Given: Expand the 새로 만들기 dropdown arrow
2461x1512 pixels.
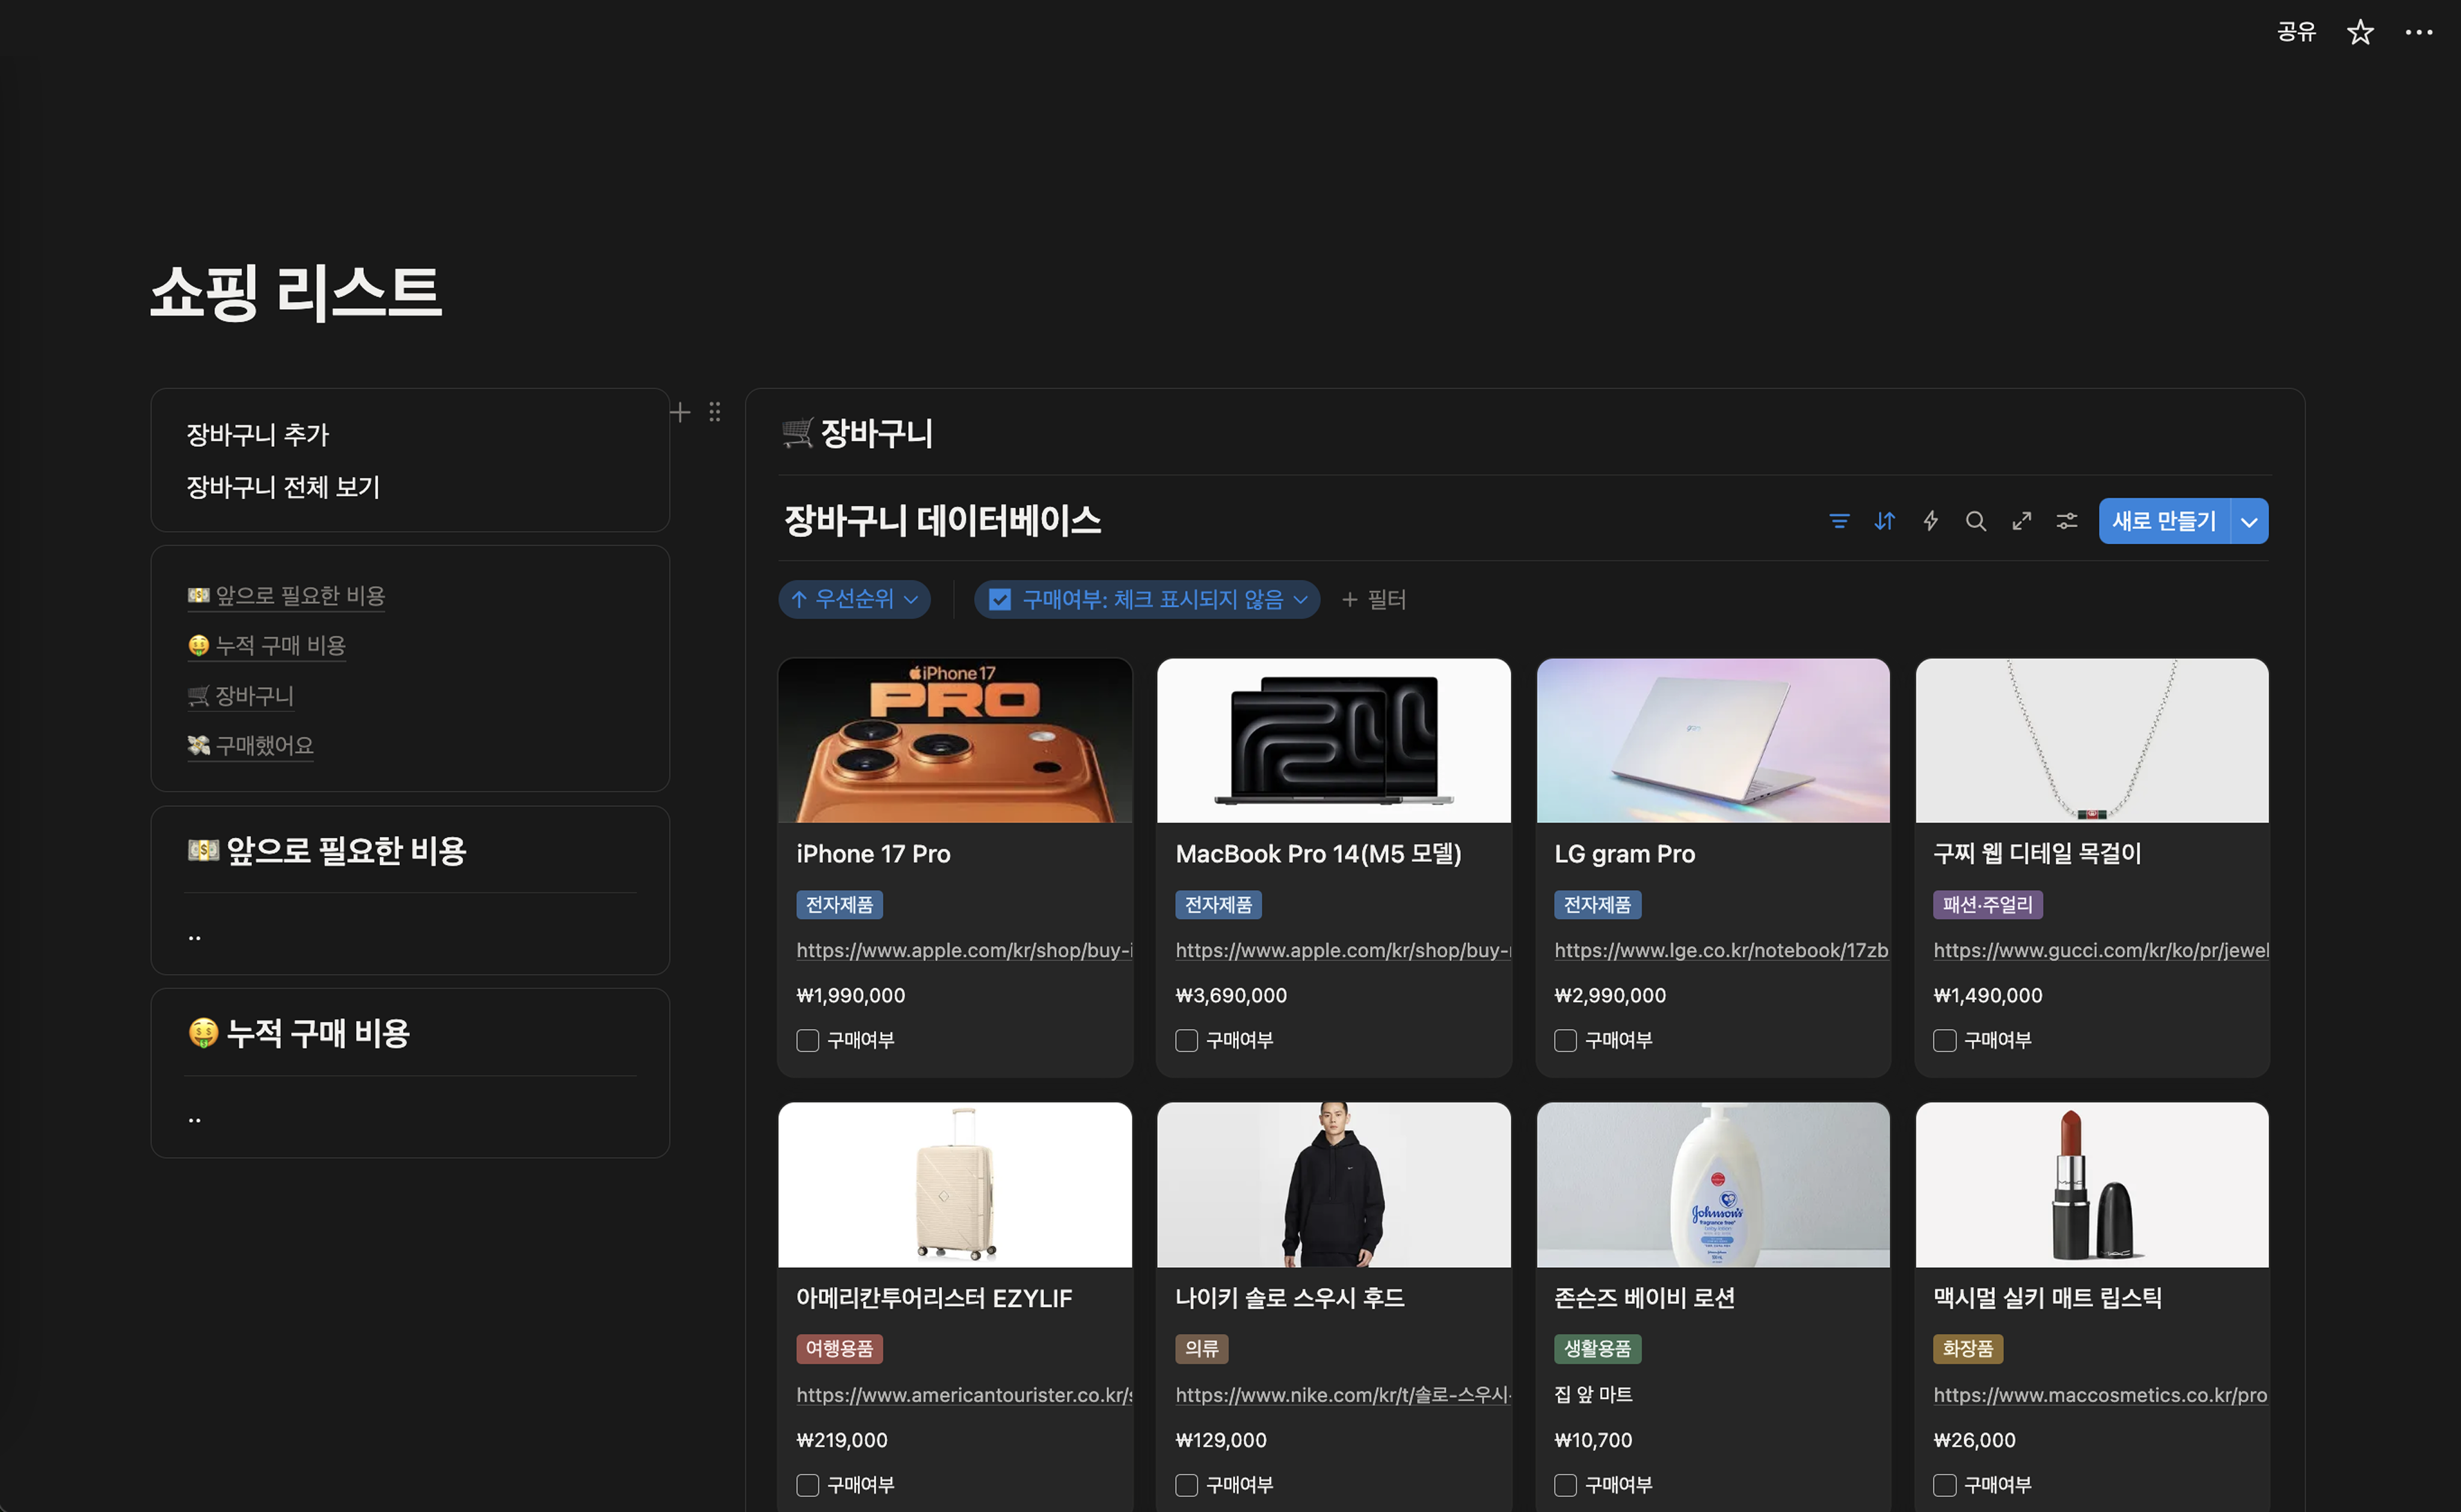Looking at the screenshot, I should point(2249,521).
